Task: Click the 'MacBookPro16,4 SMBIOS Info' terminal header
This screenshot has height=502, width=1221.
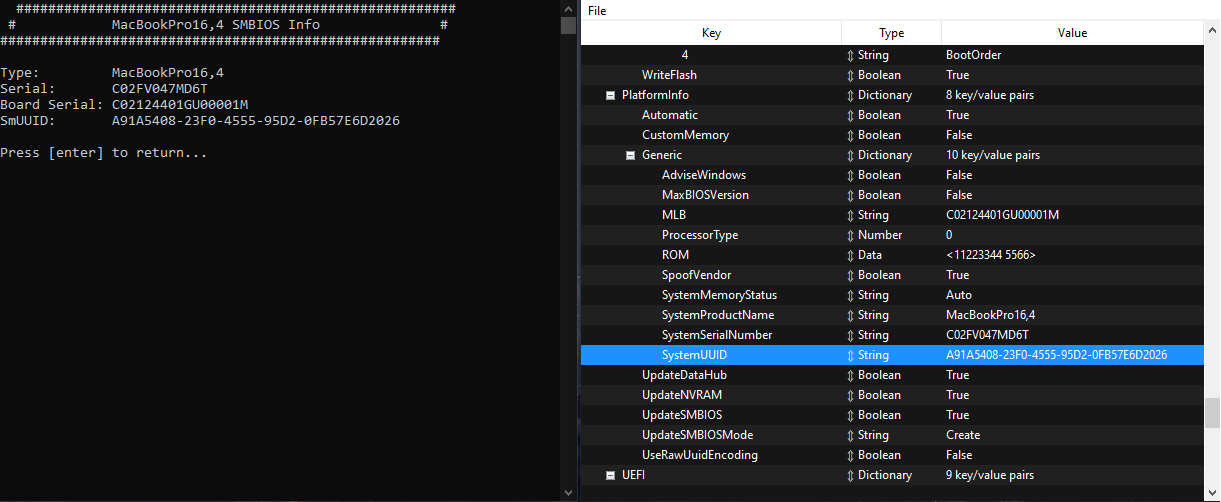Action: click(x=216, y=24)
